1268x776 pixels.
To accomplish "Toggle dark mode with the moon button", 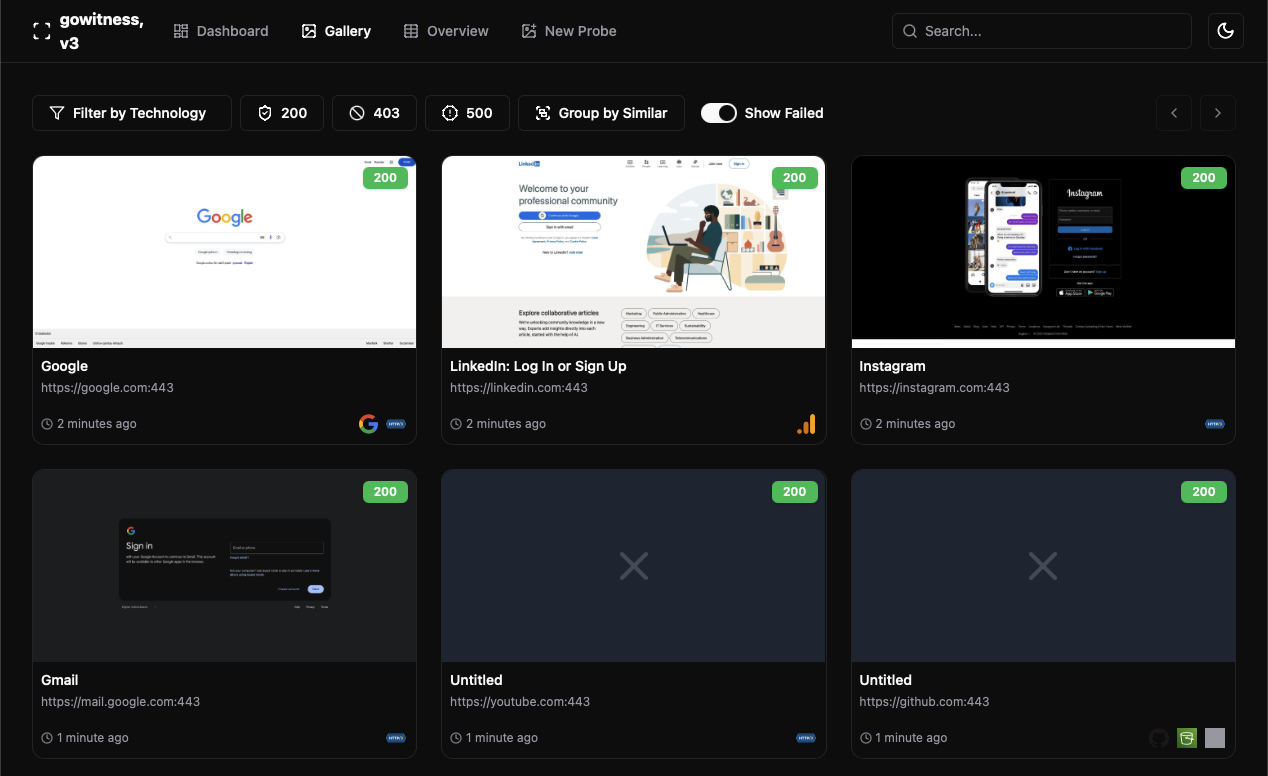I will [x=1225, y=31].
